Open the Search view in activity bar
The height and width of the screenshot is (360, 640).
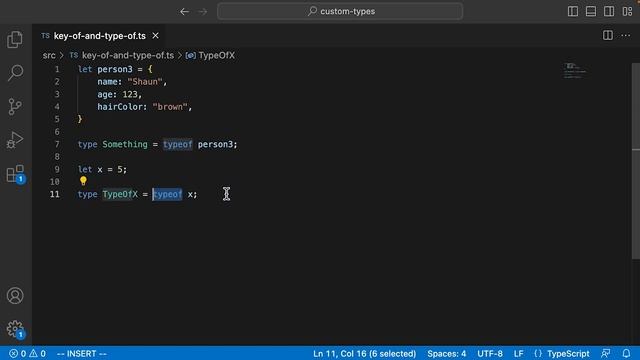click(x=15, y=73)
